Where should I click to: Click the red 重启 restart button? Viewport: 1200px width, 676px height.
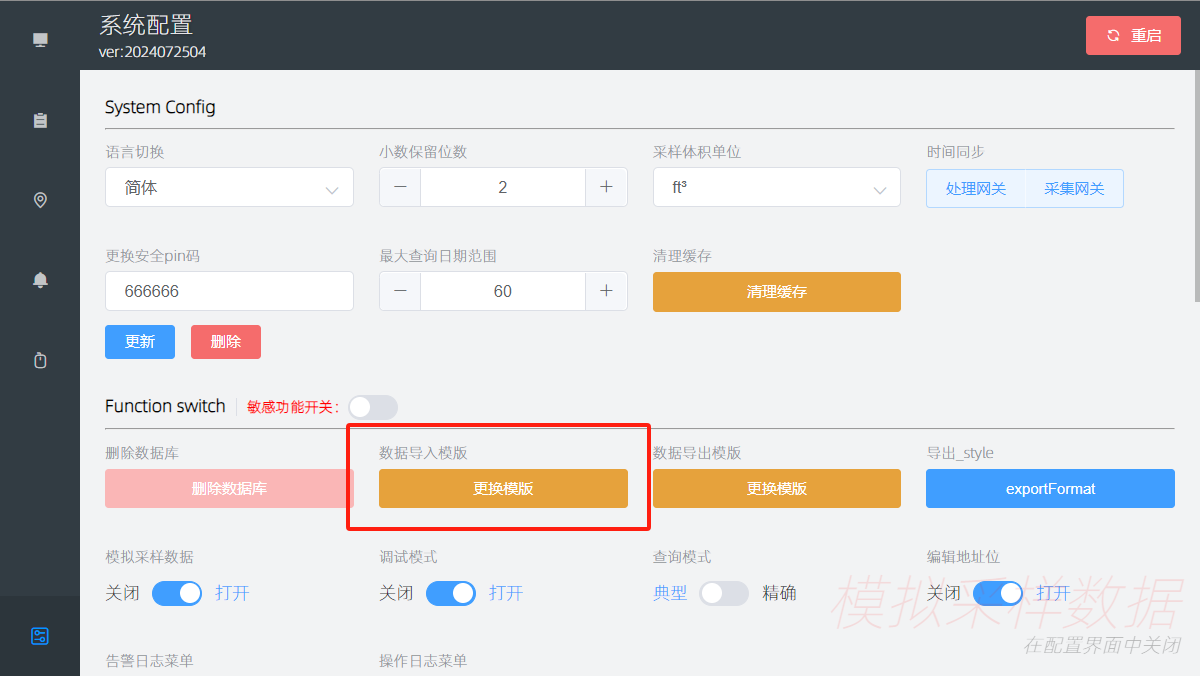(1133, 35)
